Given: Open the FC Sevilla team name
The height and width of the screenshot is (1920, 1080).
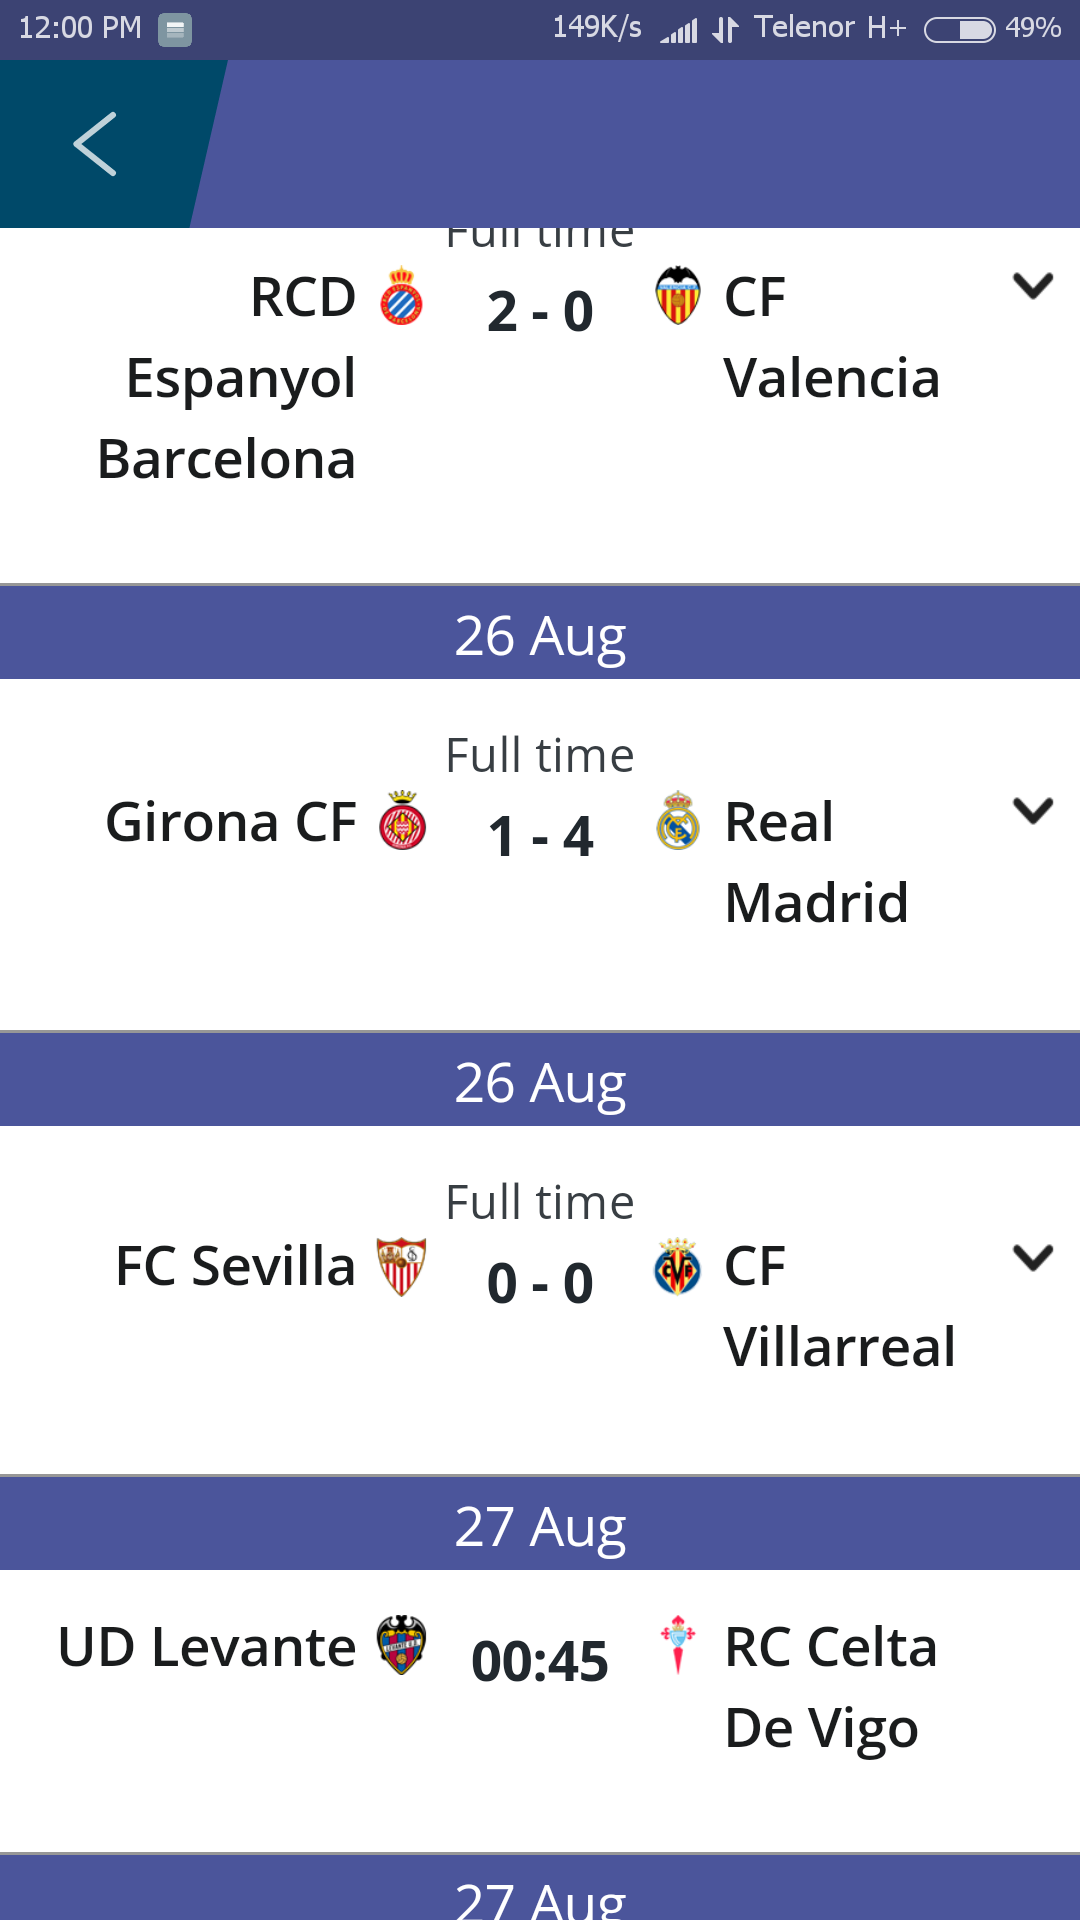Looking at the screenshot, I should click(236, 1266).
